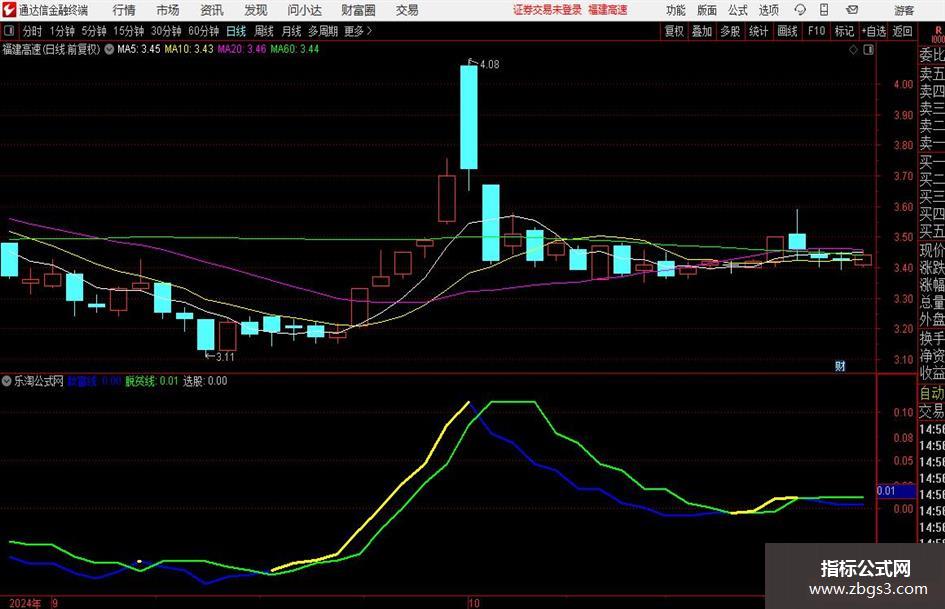Click the red R 1000 icon
This screenshot has width=945, height=609.
pos(938,35)
